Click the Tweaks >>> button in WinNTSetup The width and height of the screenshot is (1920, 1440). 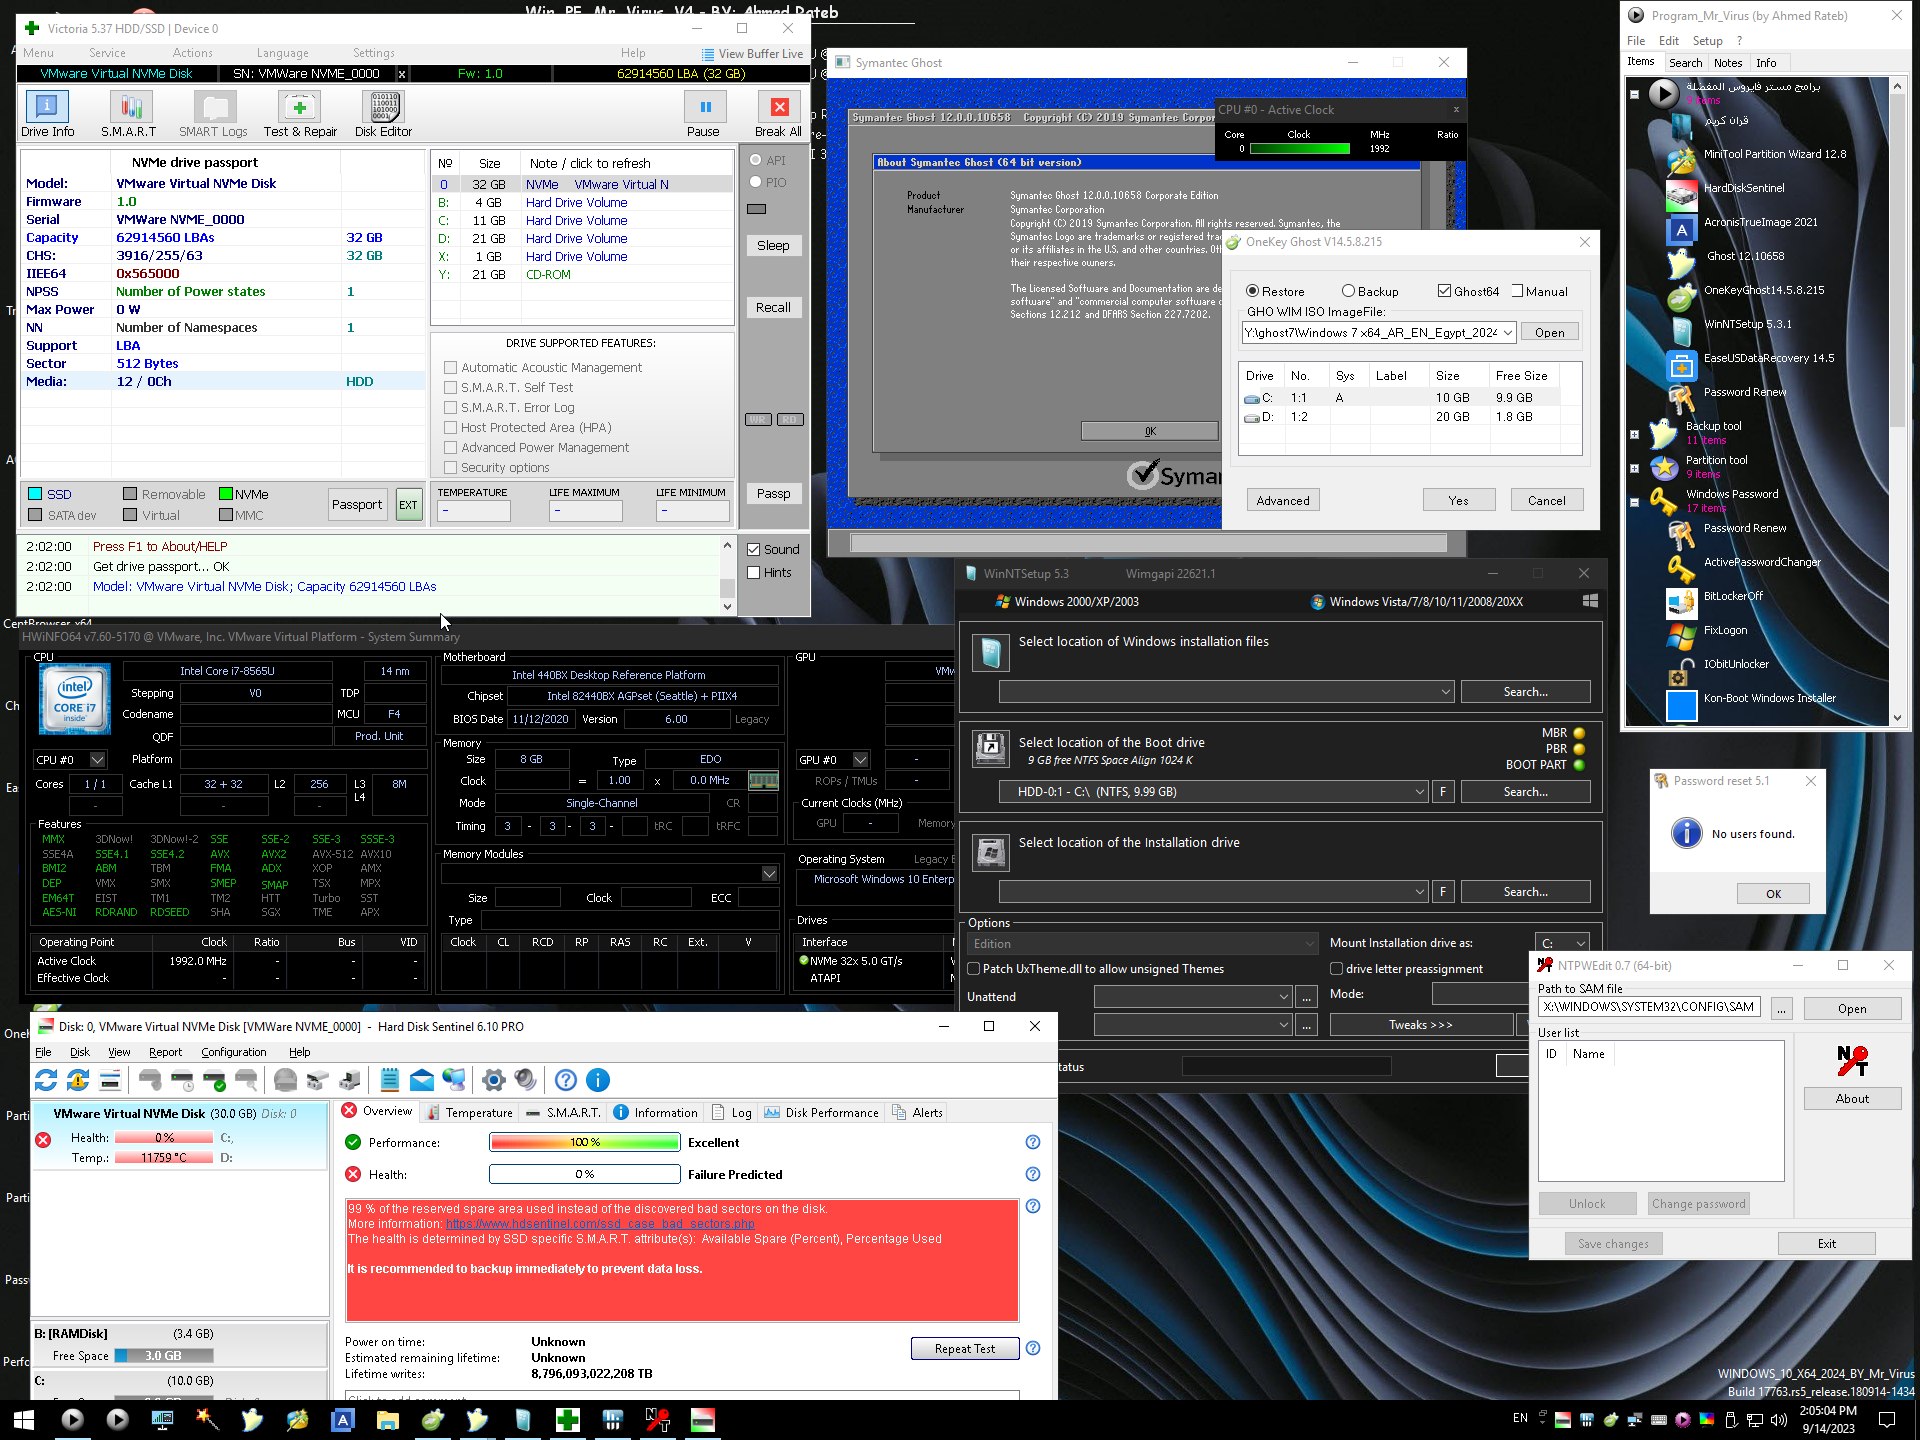1420,1025
